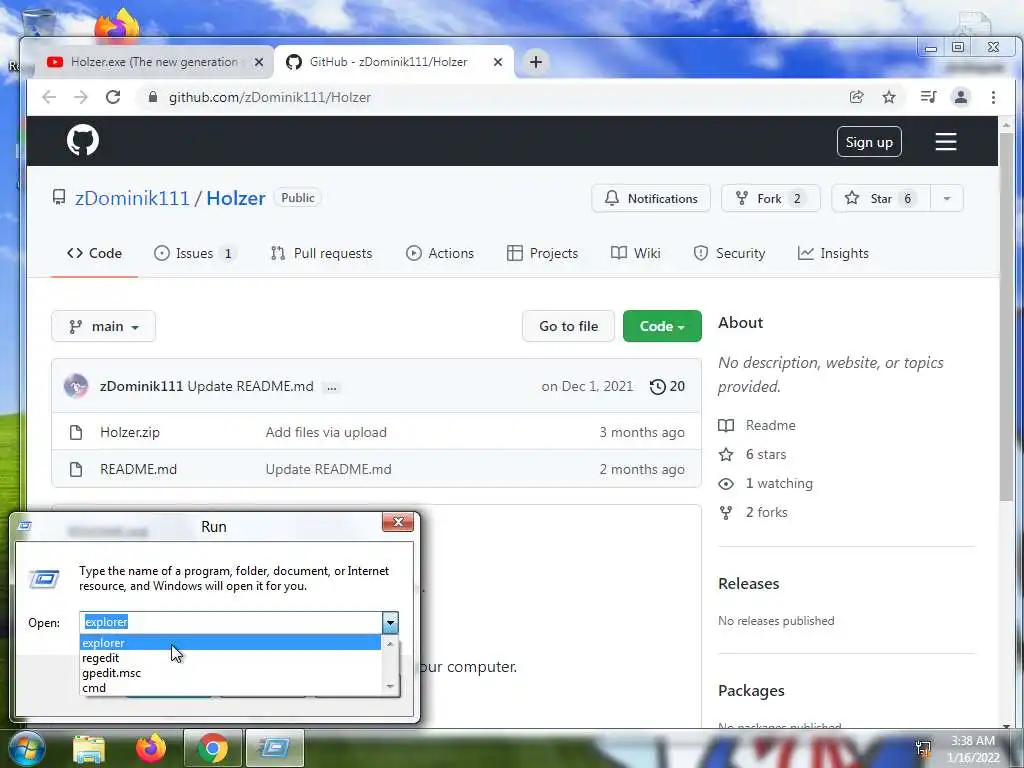The width and height of the screenshot is (1024, 768).
Task: Open the GitHub hamburger menu
Action: (946, 142)
